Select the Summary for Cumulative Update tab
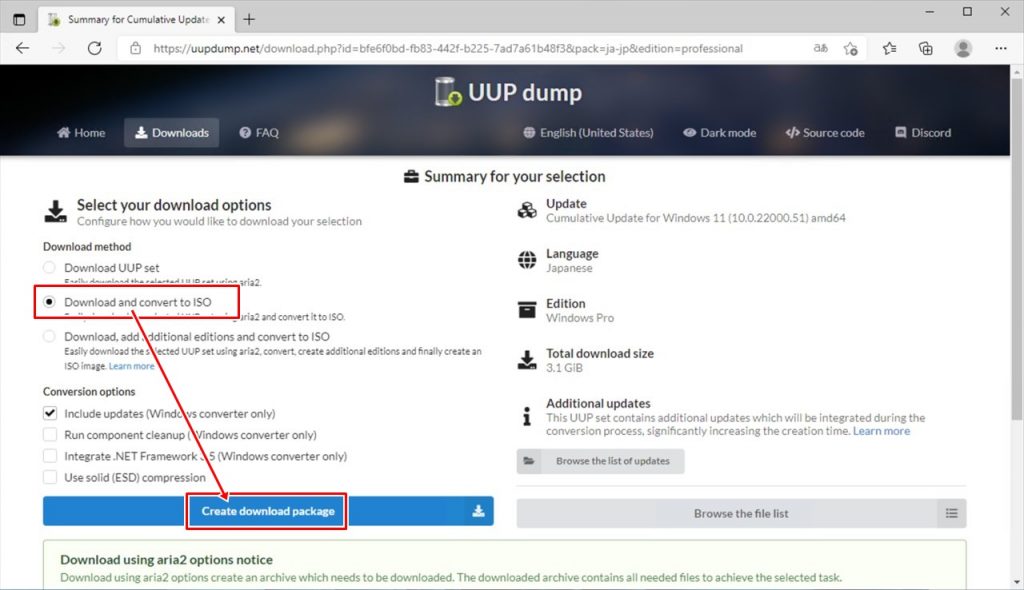Screen dimensions: 1024x590 [x=137, y=20]
